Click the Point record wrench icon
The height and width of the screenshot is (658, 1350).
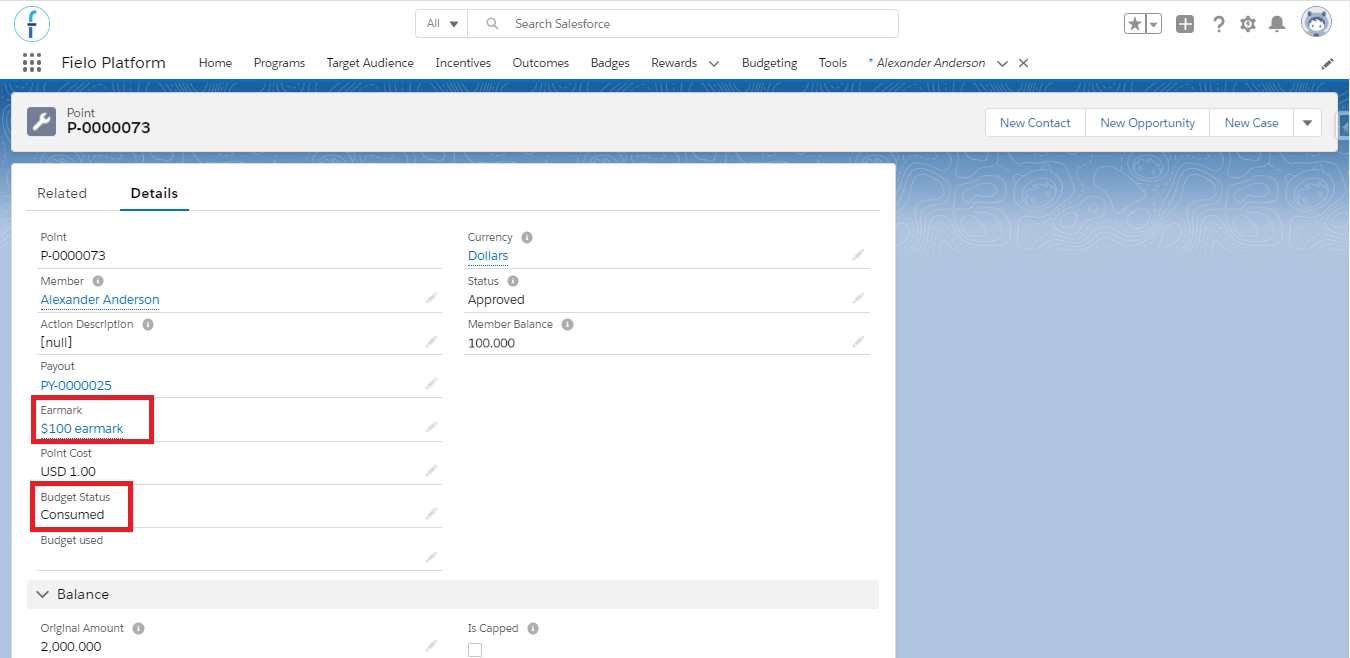42,122
